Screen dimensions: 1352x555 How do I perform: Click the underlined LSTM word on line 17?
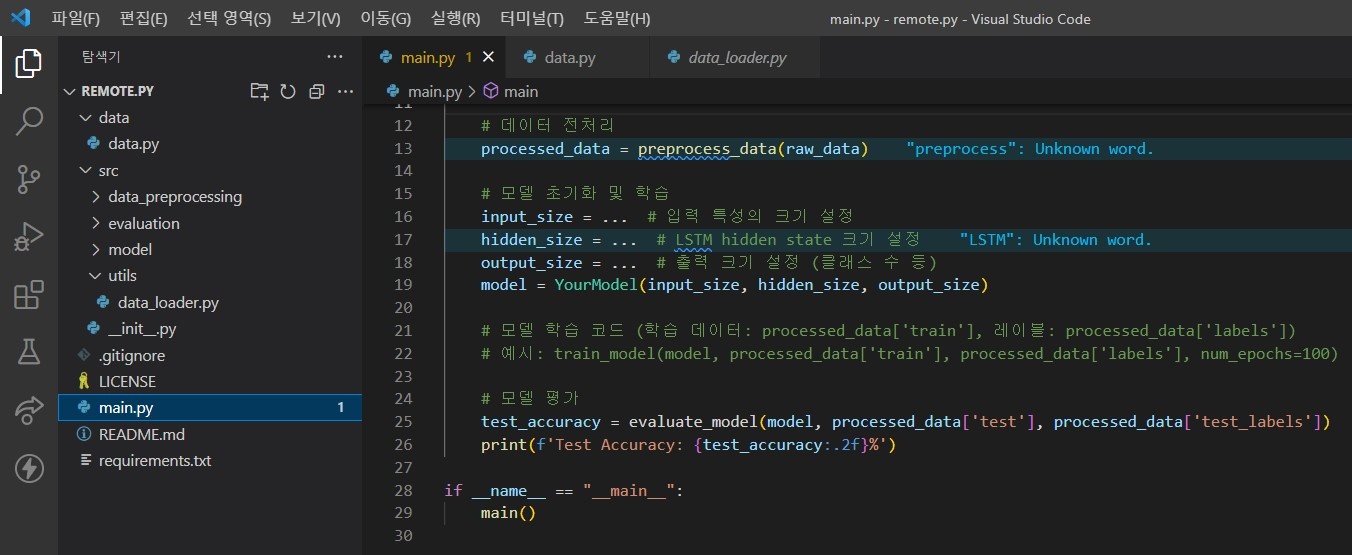pyautogui.click(x=693, y=240)
